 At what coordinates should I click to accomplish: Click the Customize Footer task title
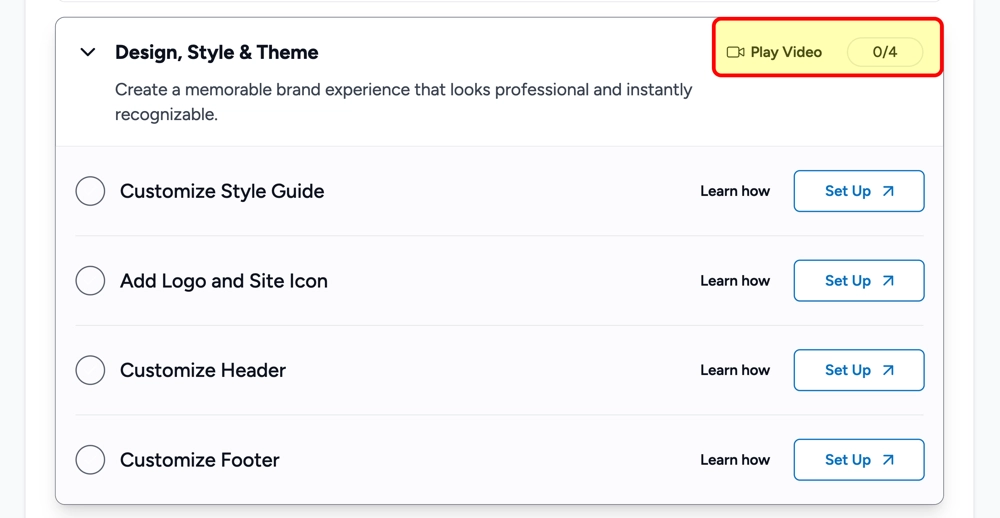click(x=200, y=460)
